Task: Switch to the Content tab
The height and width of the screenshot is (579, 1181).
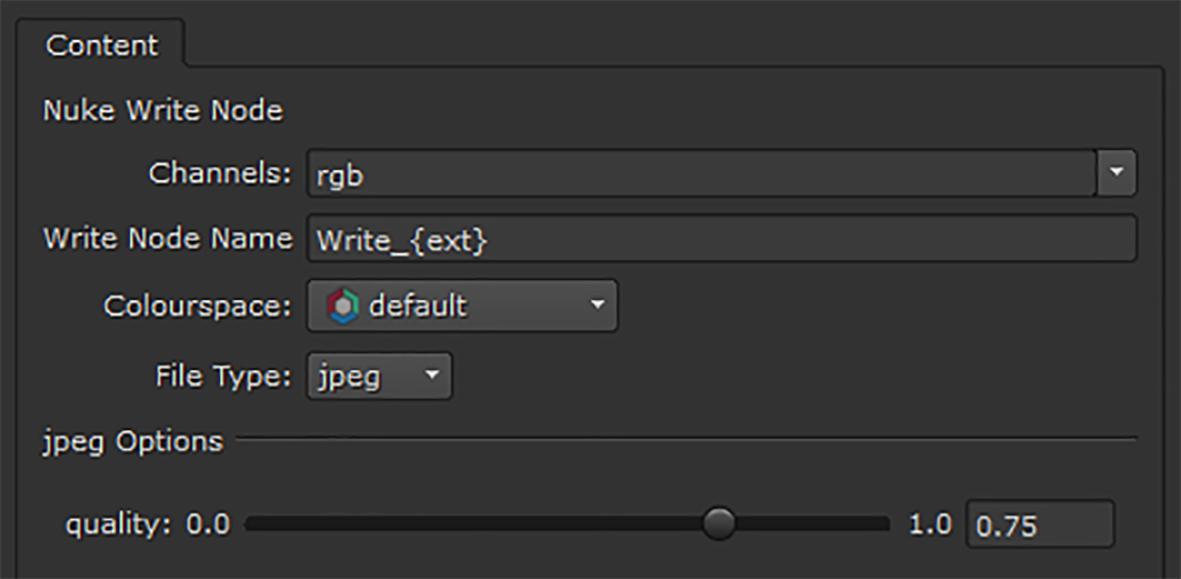Action: pos(101,45)
